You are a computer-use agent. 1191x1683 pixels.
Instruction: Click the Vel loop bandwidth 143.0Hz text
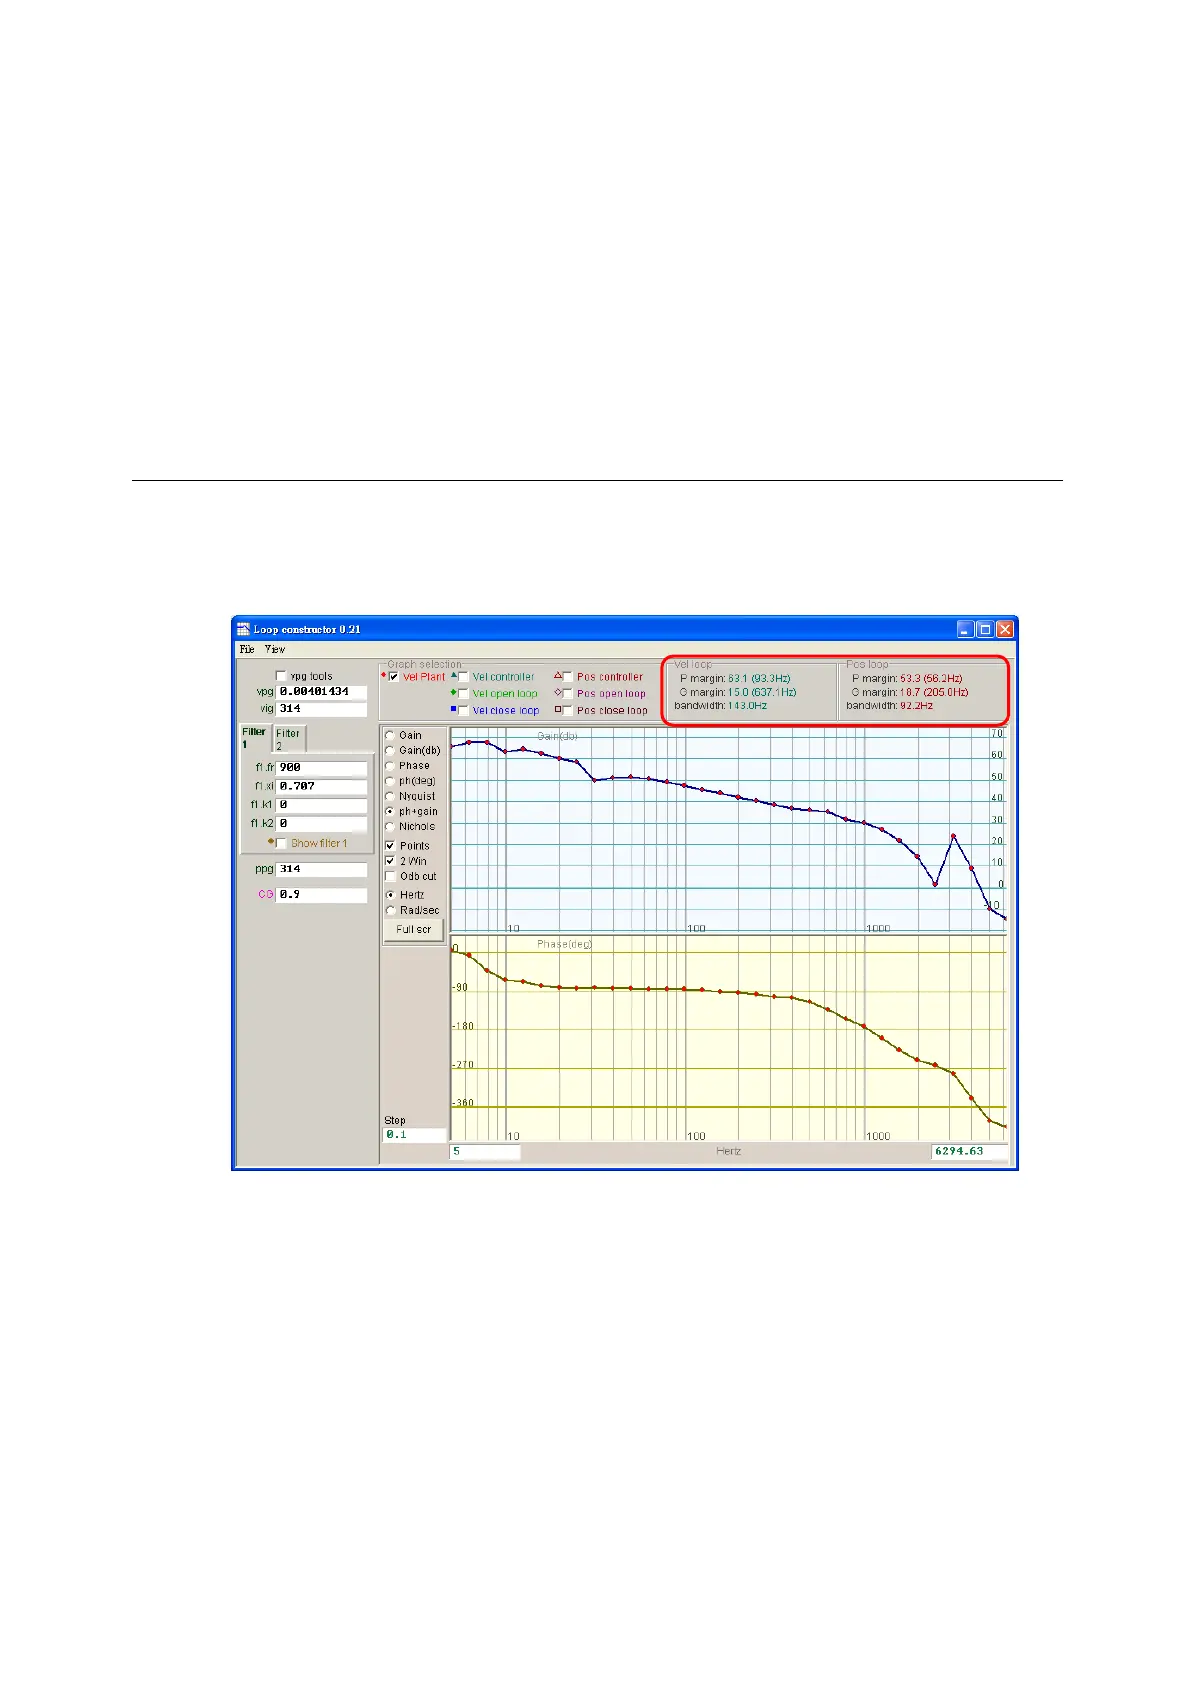pos(720,706)
